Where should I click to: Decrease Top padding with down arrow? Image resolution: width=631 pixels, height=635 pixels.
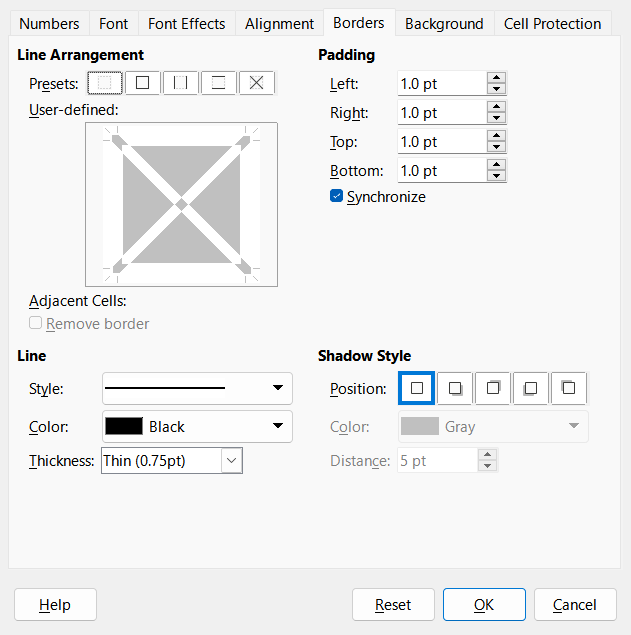click(497, 147)
